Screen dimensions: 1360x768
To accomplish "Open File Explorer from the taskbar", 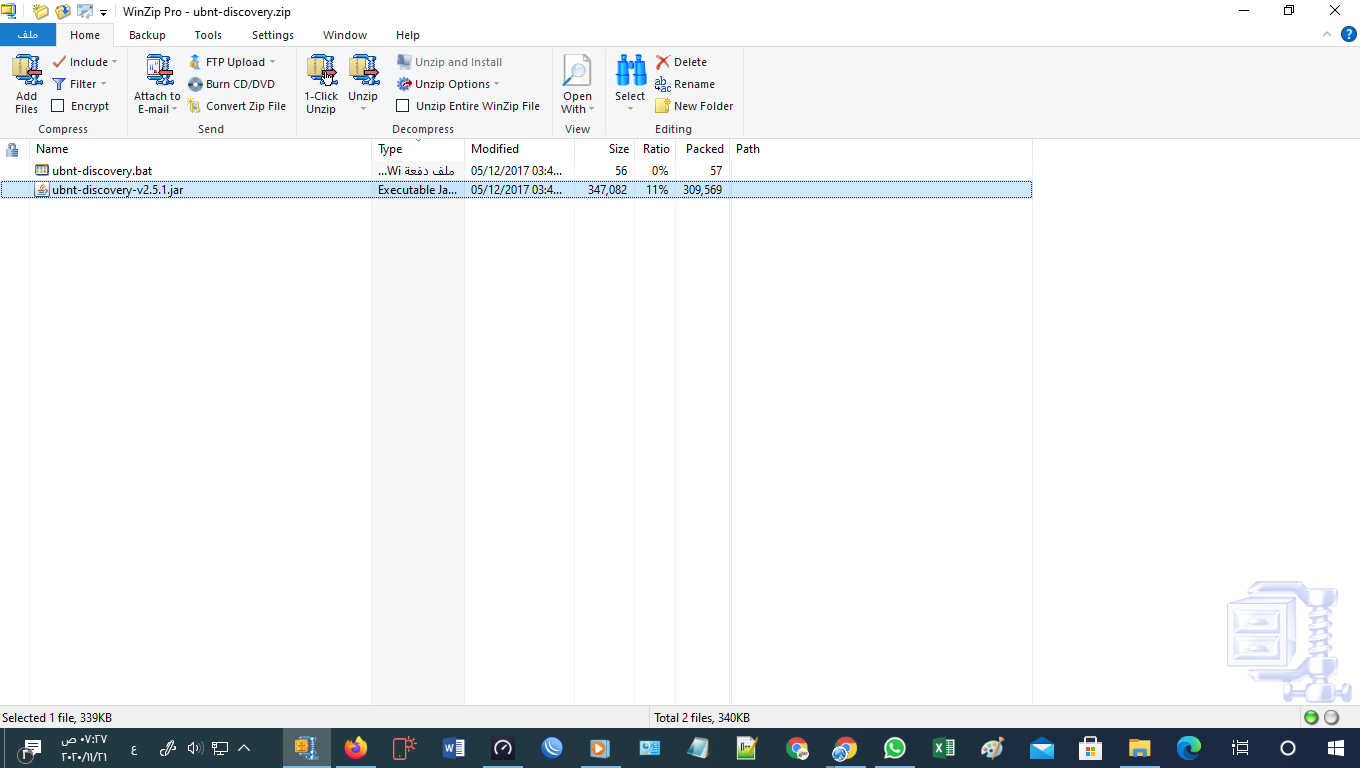I will click(1139, 748).
